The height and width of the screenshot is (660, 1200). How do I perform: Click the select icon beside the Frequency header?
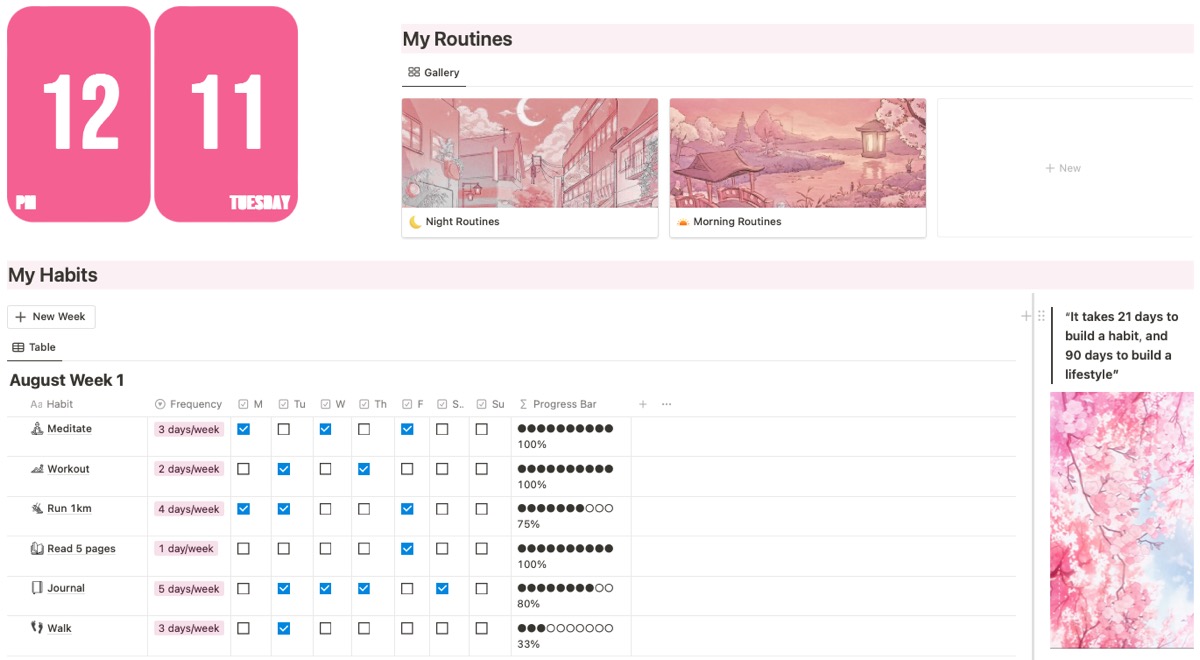160,404
